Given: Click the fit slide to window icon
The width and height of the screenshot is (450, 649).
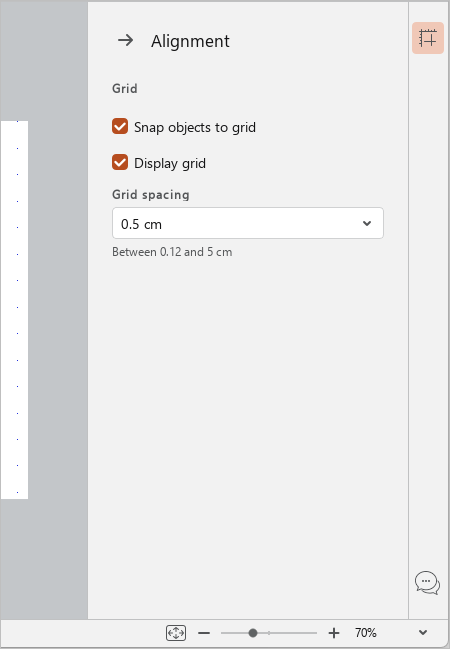Looking at the screenshot, I should click(x=176, y=633).
